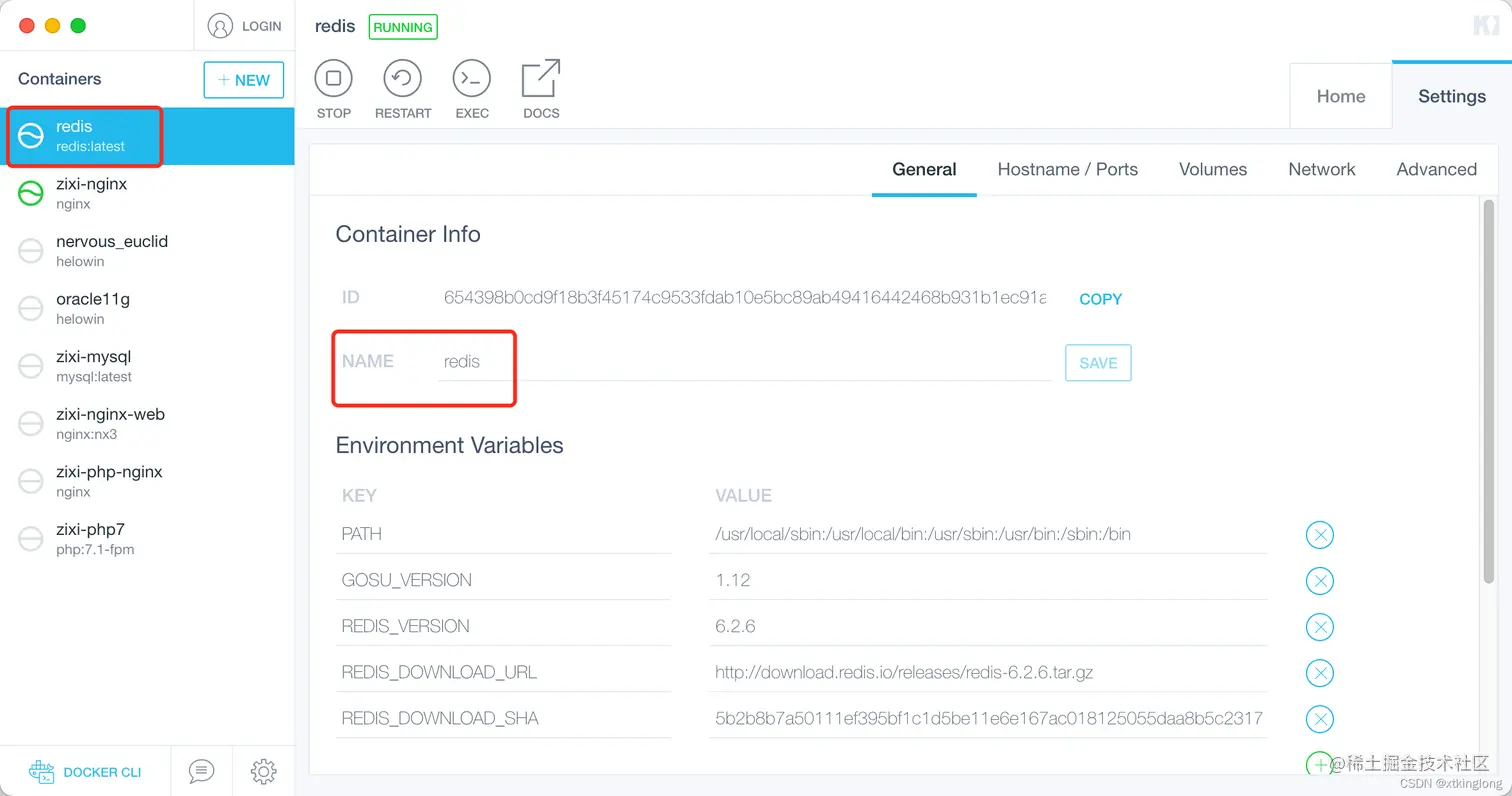Copy the container ID
Viewport: 1512px width, 796px height.
[1100, 299]
